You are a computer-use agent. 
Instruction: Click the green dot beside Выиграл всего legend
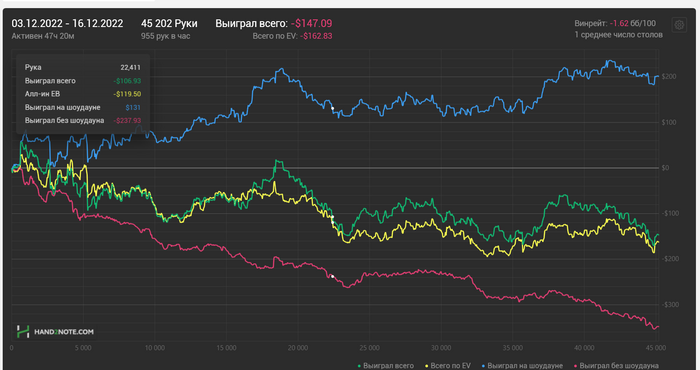tap(359, 366)
